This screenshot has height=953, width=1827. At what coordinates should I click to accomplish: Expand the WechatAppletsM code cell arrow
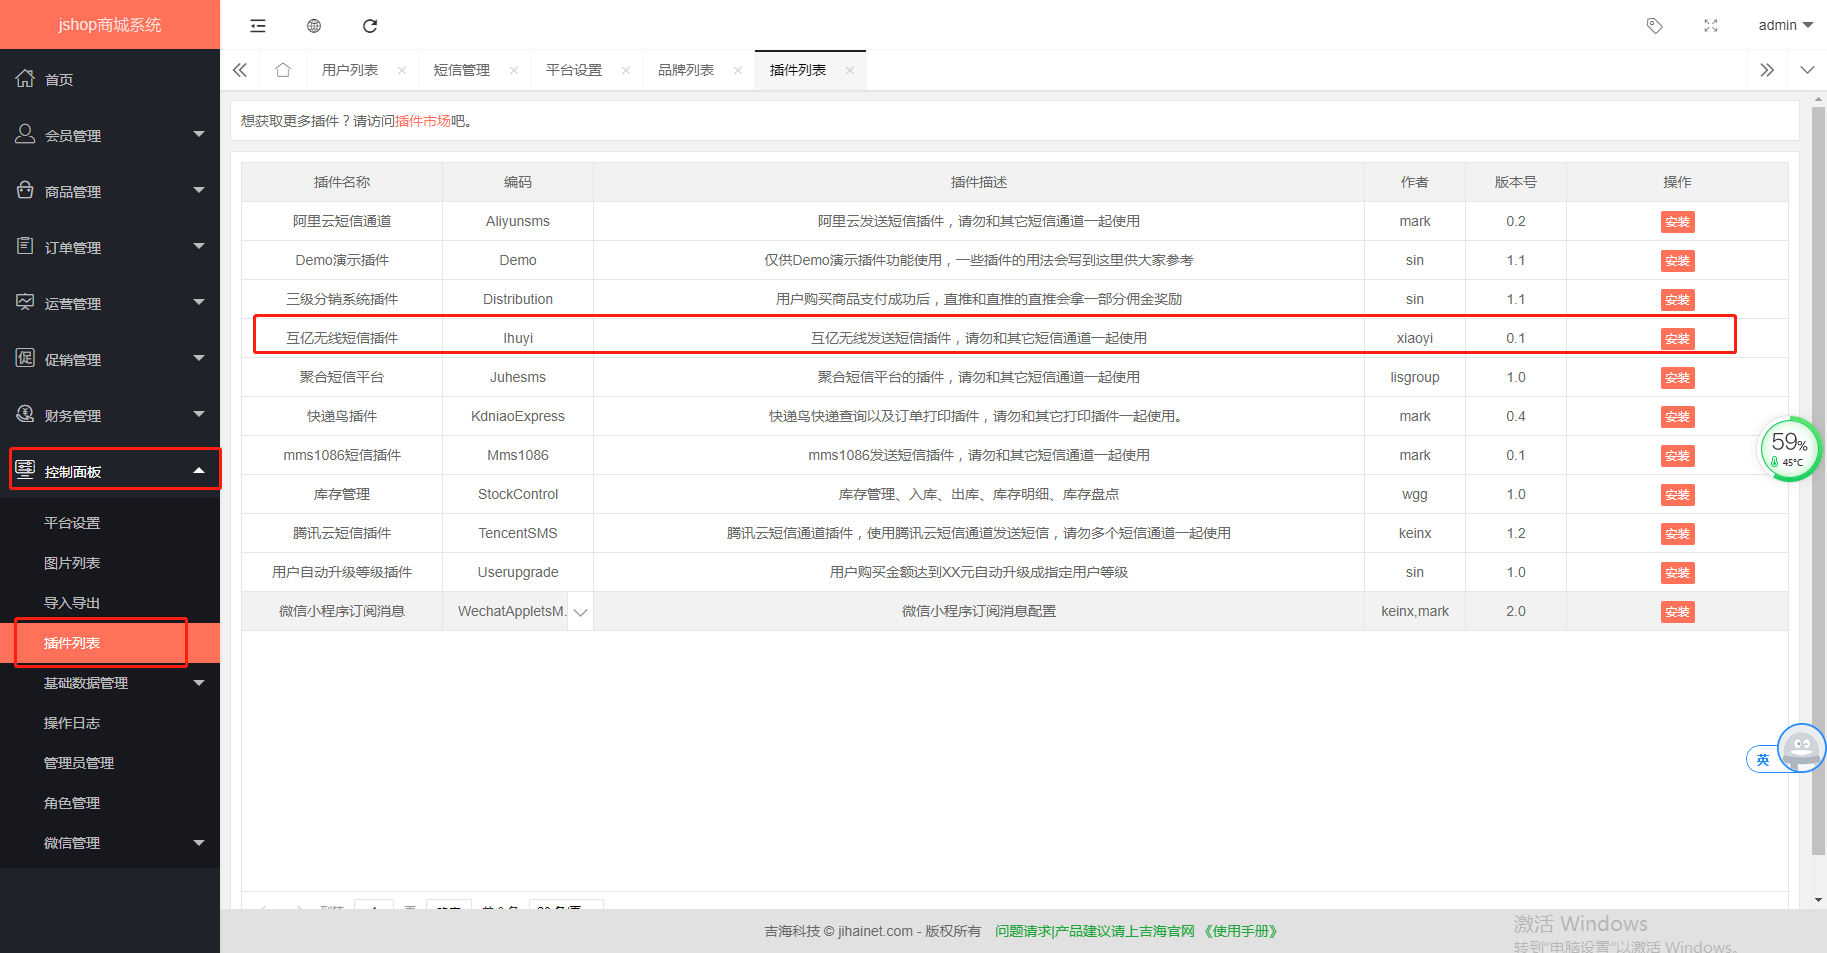pyautogui.click(x=580, y=612)
